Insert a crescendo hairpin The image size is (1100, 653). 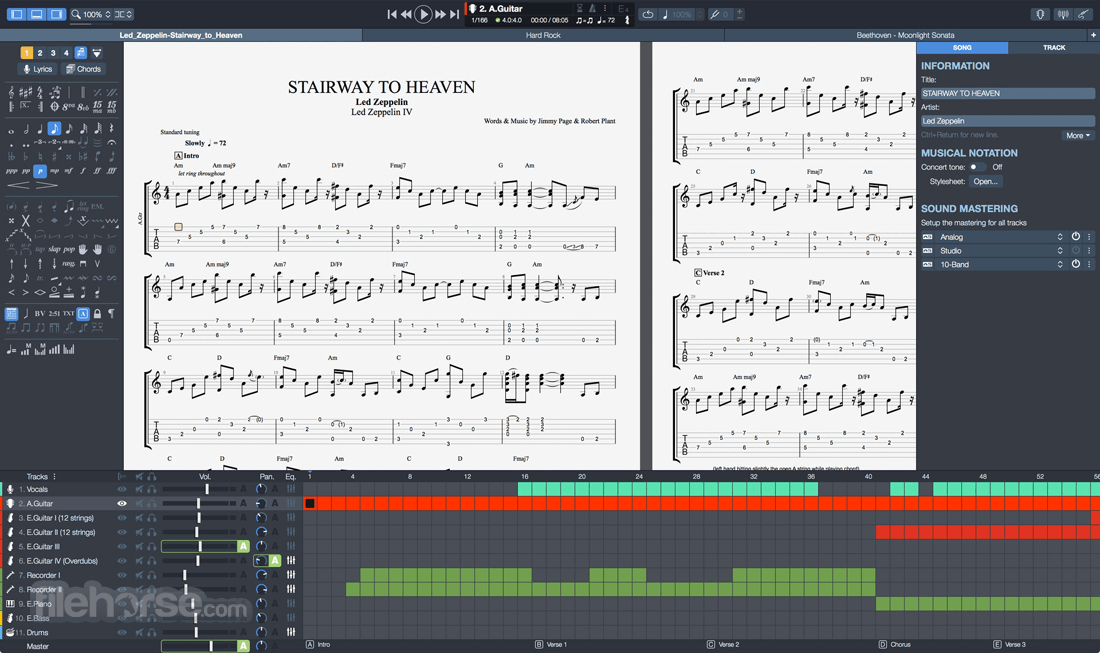pos(18,185)
